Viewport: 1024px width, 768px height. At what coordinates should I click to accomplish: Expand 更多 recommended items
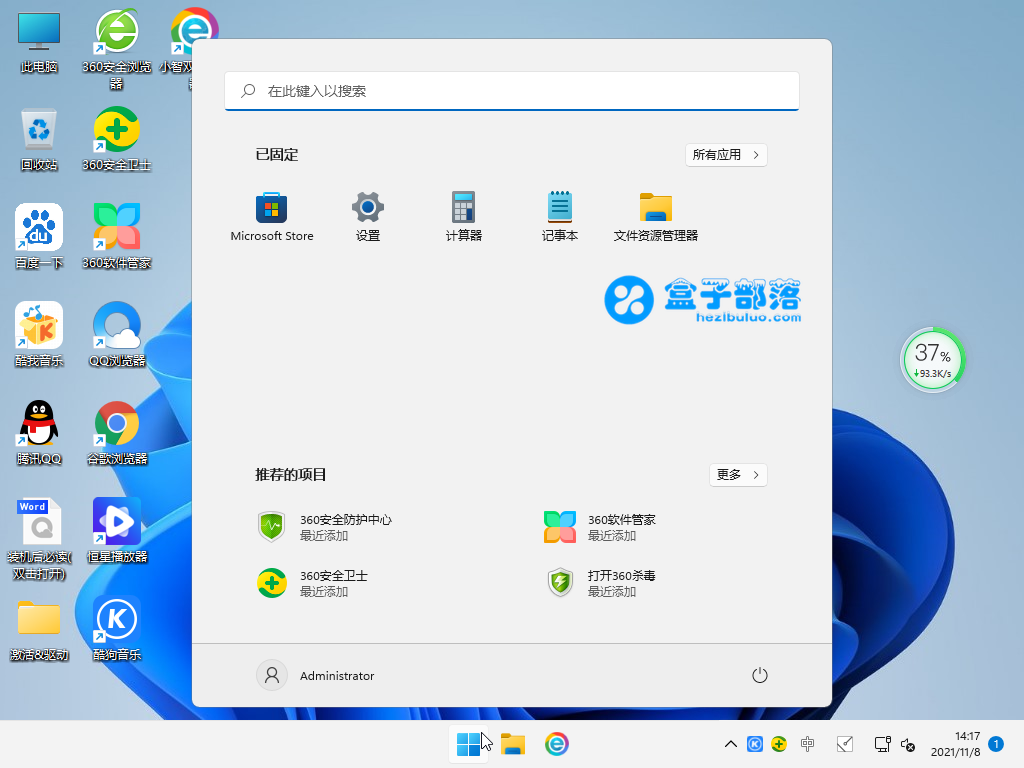click(x=738, y=475)
